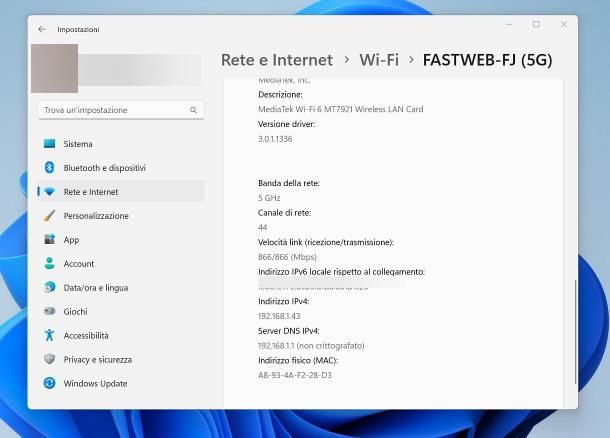
Task: Click the Giochi controller icon
Action: [49, 311]
